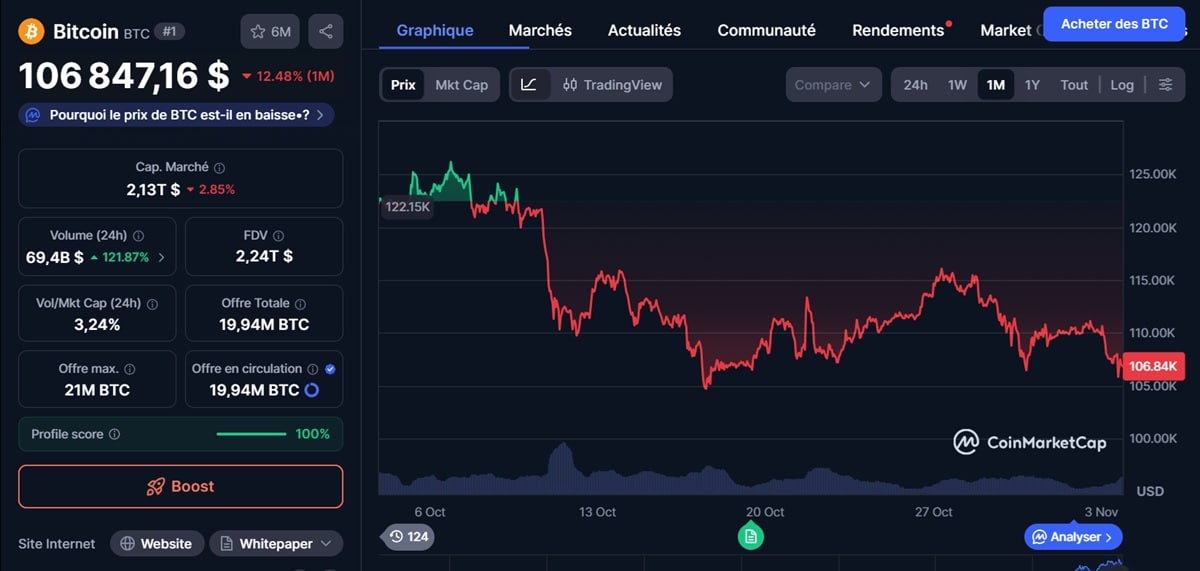
Task: Click the 2,24T $ FDV value
Action: pyautogui.click(x=264, y=256)
